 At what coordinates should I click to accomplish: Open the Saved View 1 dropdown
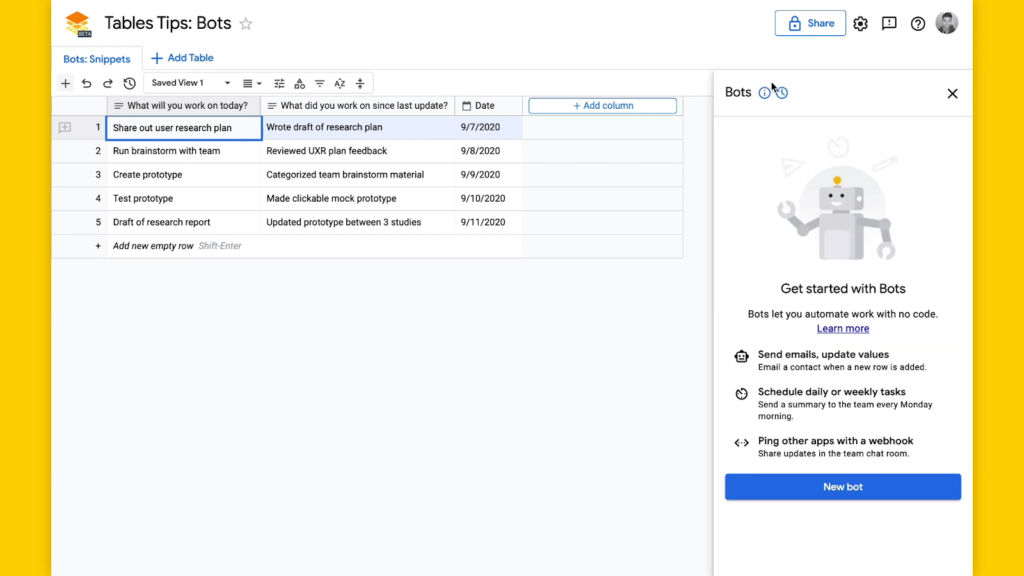[191, 83]
